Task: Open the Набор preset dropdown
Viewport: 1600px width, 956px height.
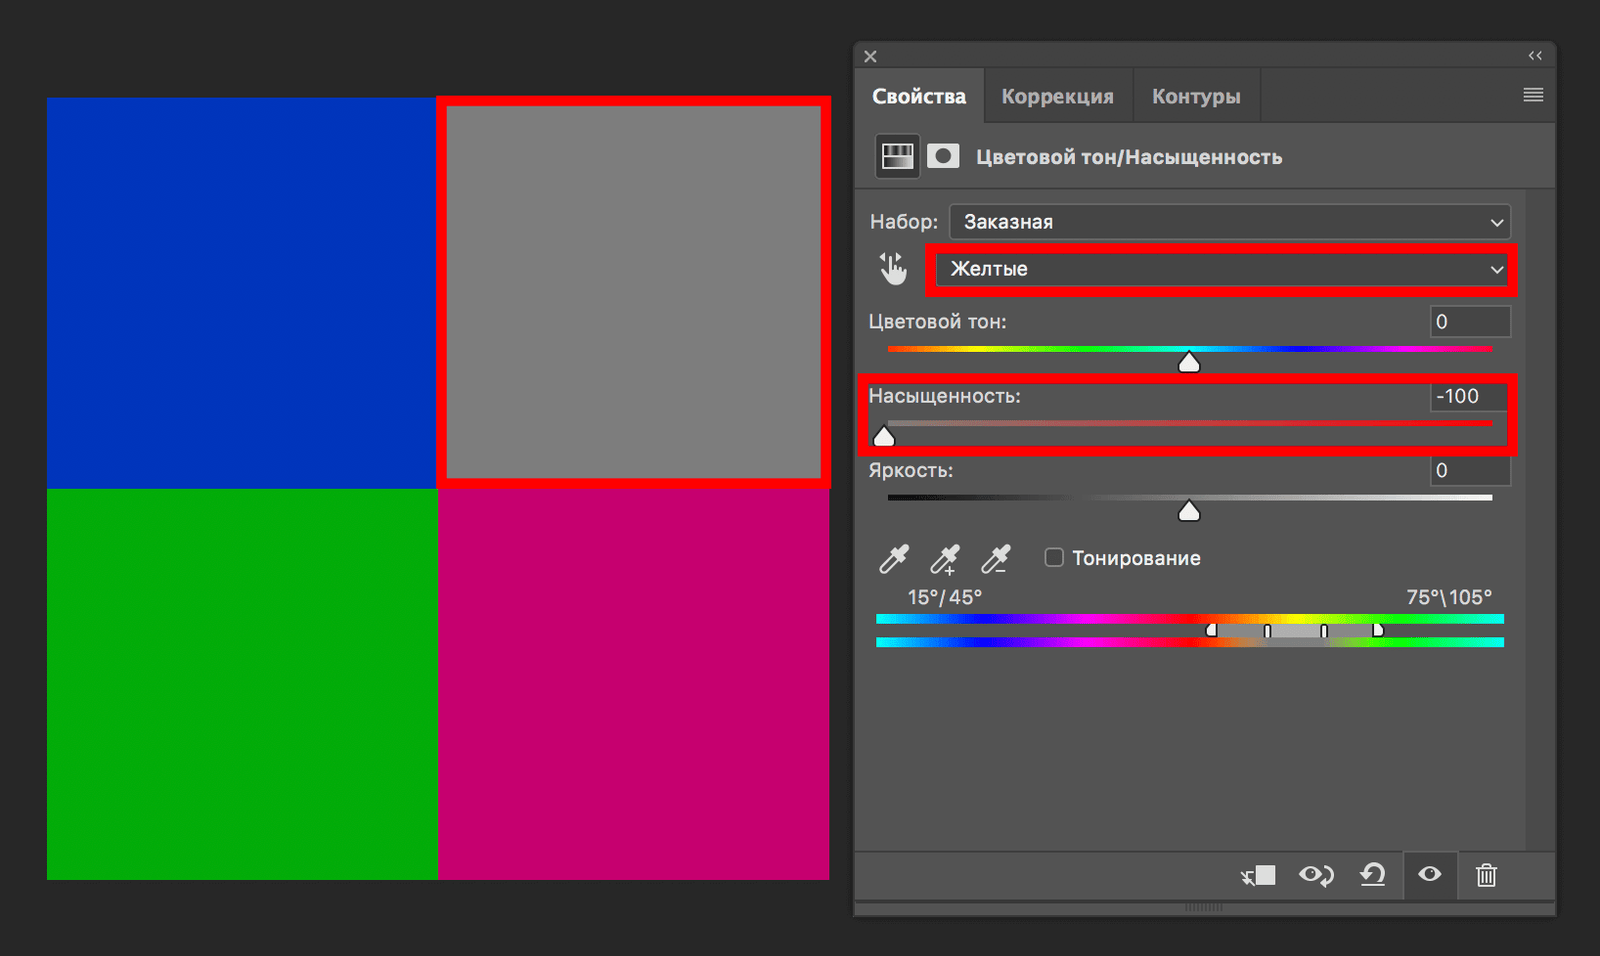Action: [x=1229, y=222]
